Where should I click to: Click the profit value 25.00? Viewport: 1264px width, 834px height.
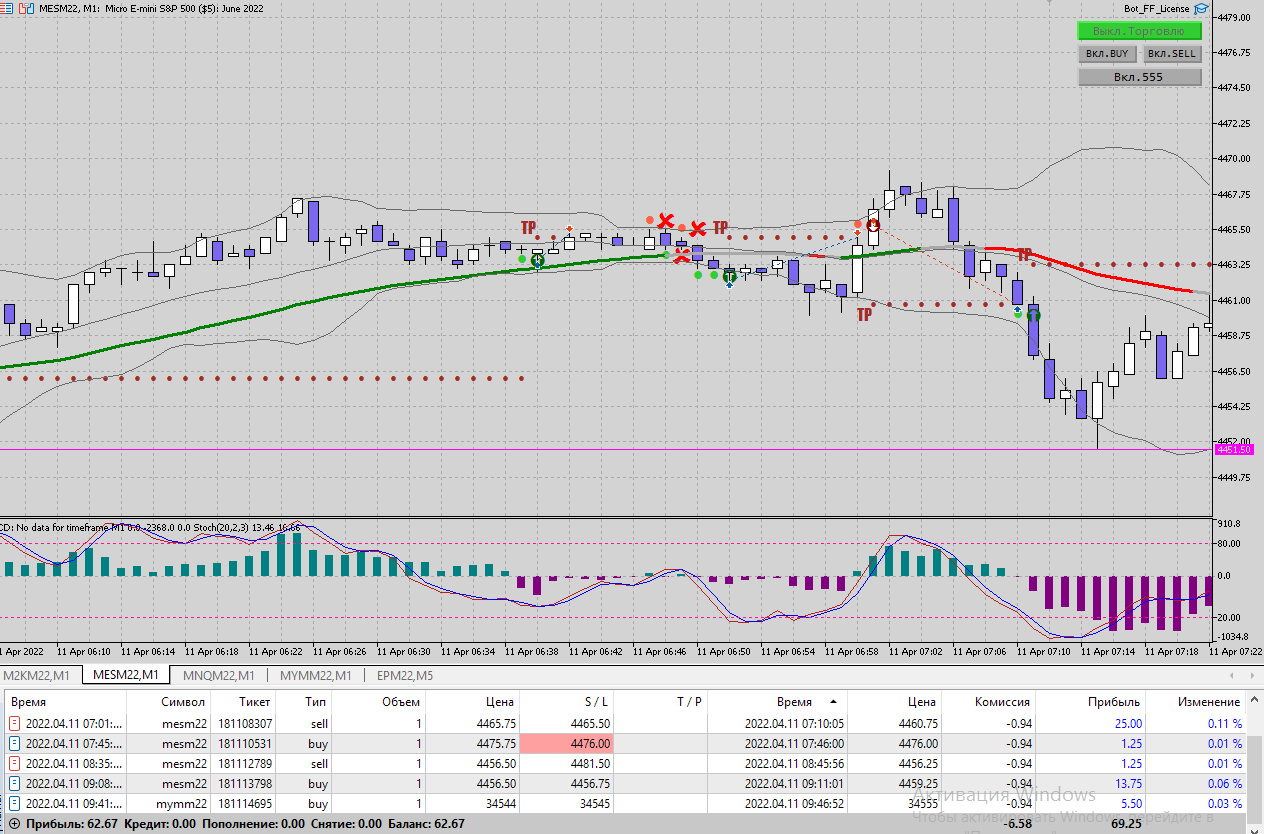tap(1129, 723)
